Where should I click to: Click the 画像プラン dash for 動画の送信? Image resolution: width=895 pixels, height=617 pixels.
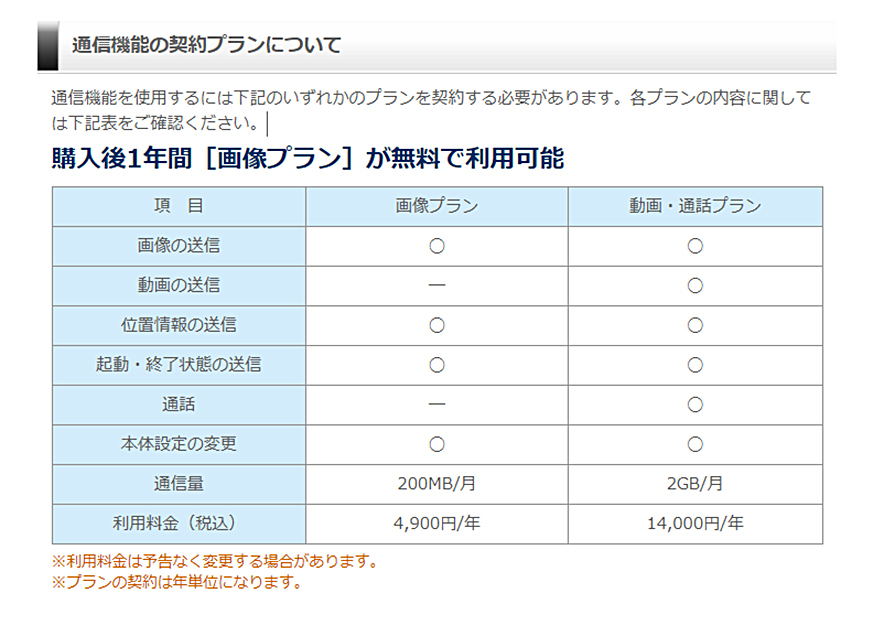click(436, 286)
